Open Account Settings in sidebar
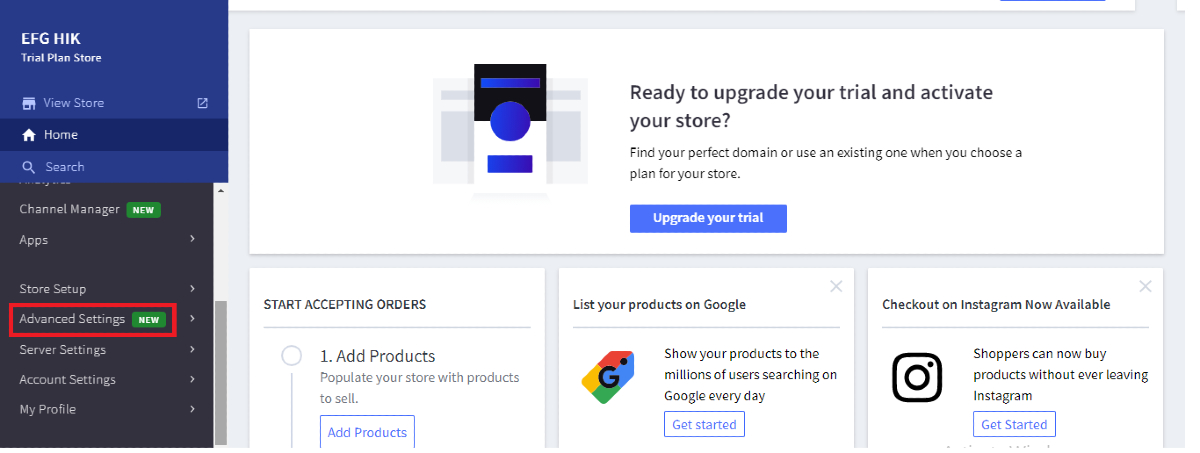Image resolution: width=1200 pixels, height=453 pixels. (68, 380)
